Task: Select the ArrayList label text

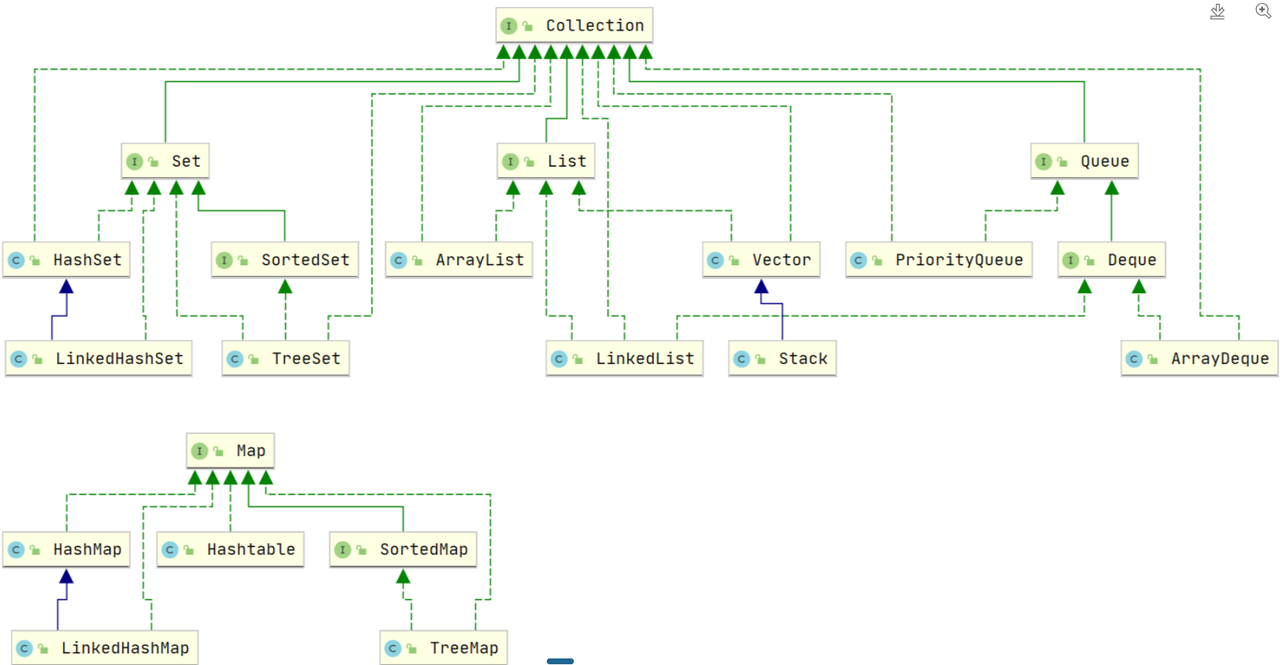Action: [480, 260]
